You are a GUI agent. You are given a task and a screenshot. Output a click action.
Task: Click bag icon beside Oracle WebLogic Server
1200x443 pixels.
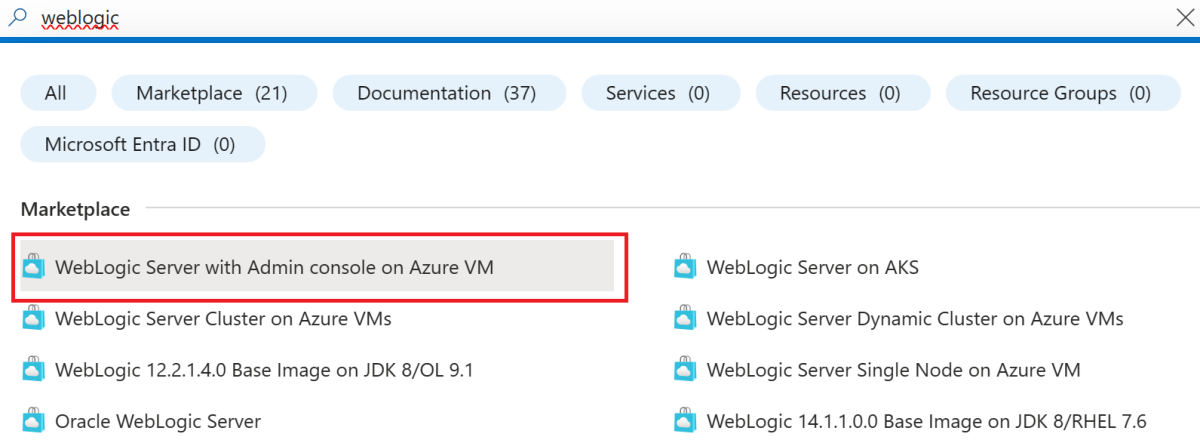[x=33, y=421]
